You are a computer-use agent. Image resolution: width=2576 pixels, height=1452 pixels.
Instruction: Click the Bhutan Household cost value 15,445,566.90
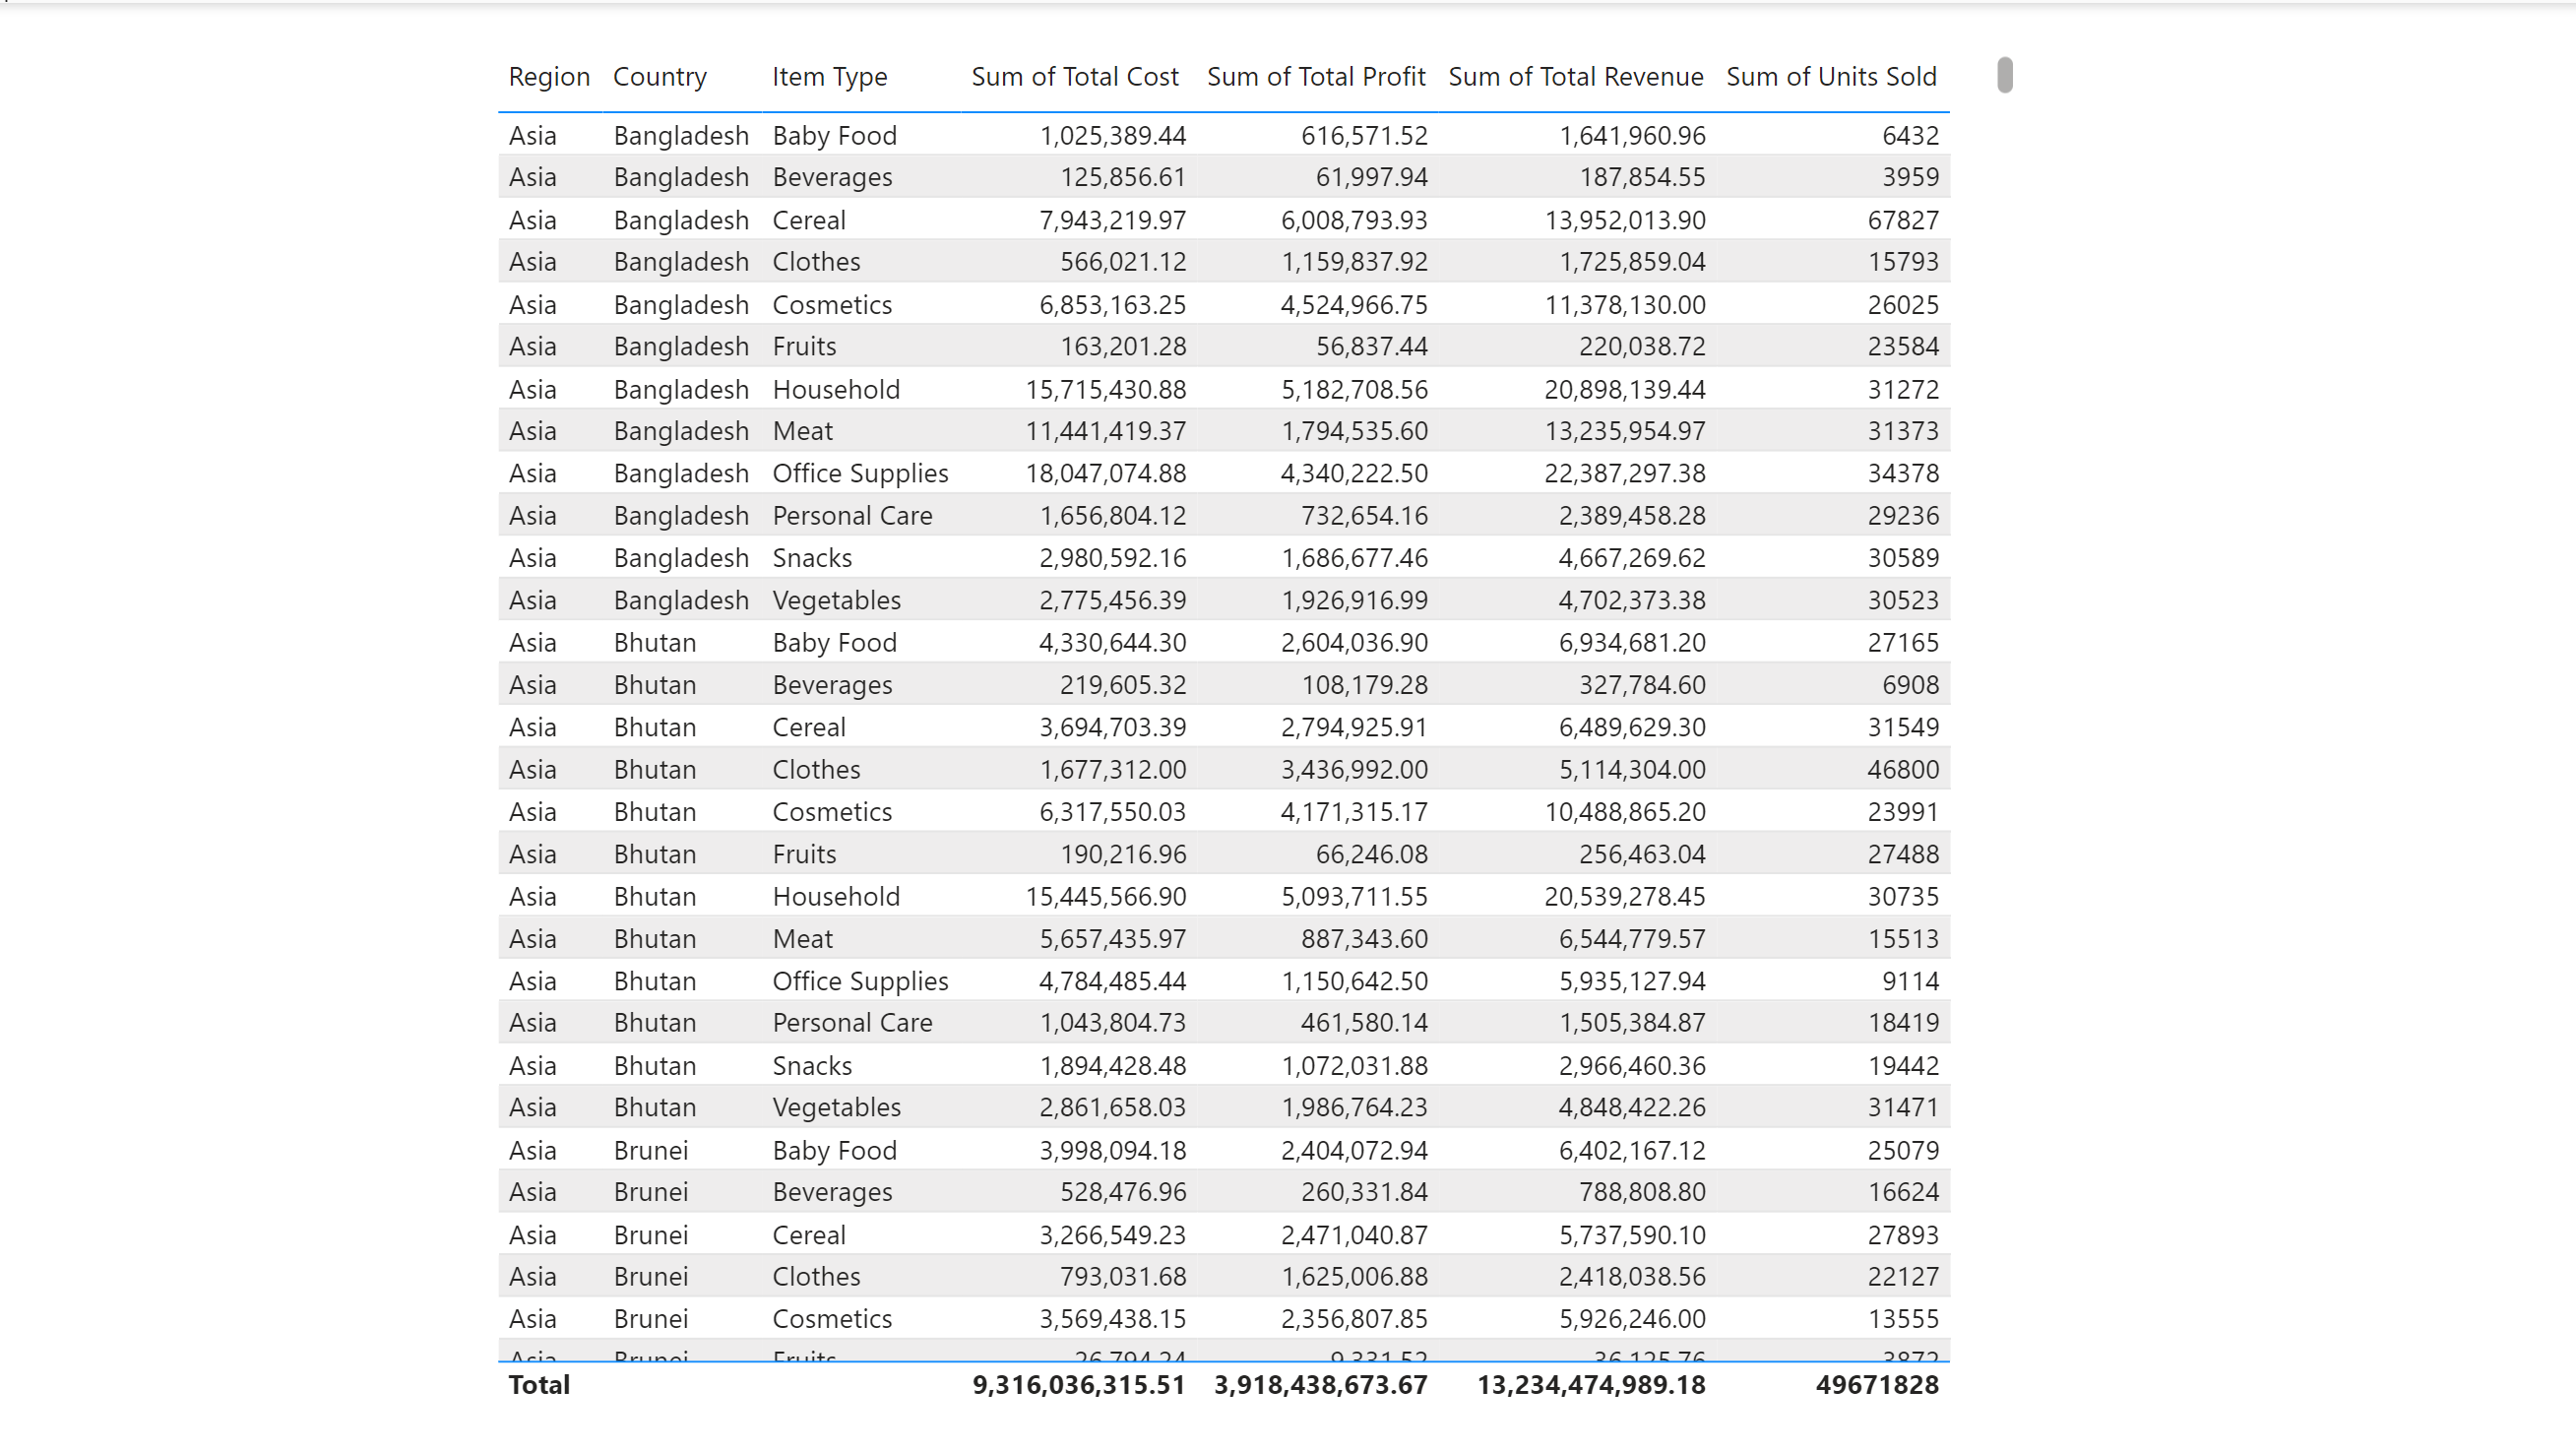coord(1106,897)
